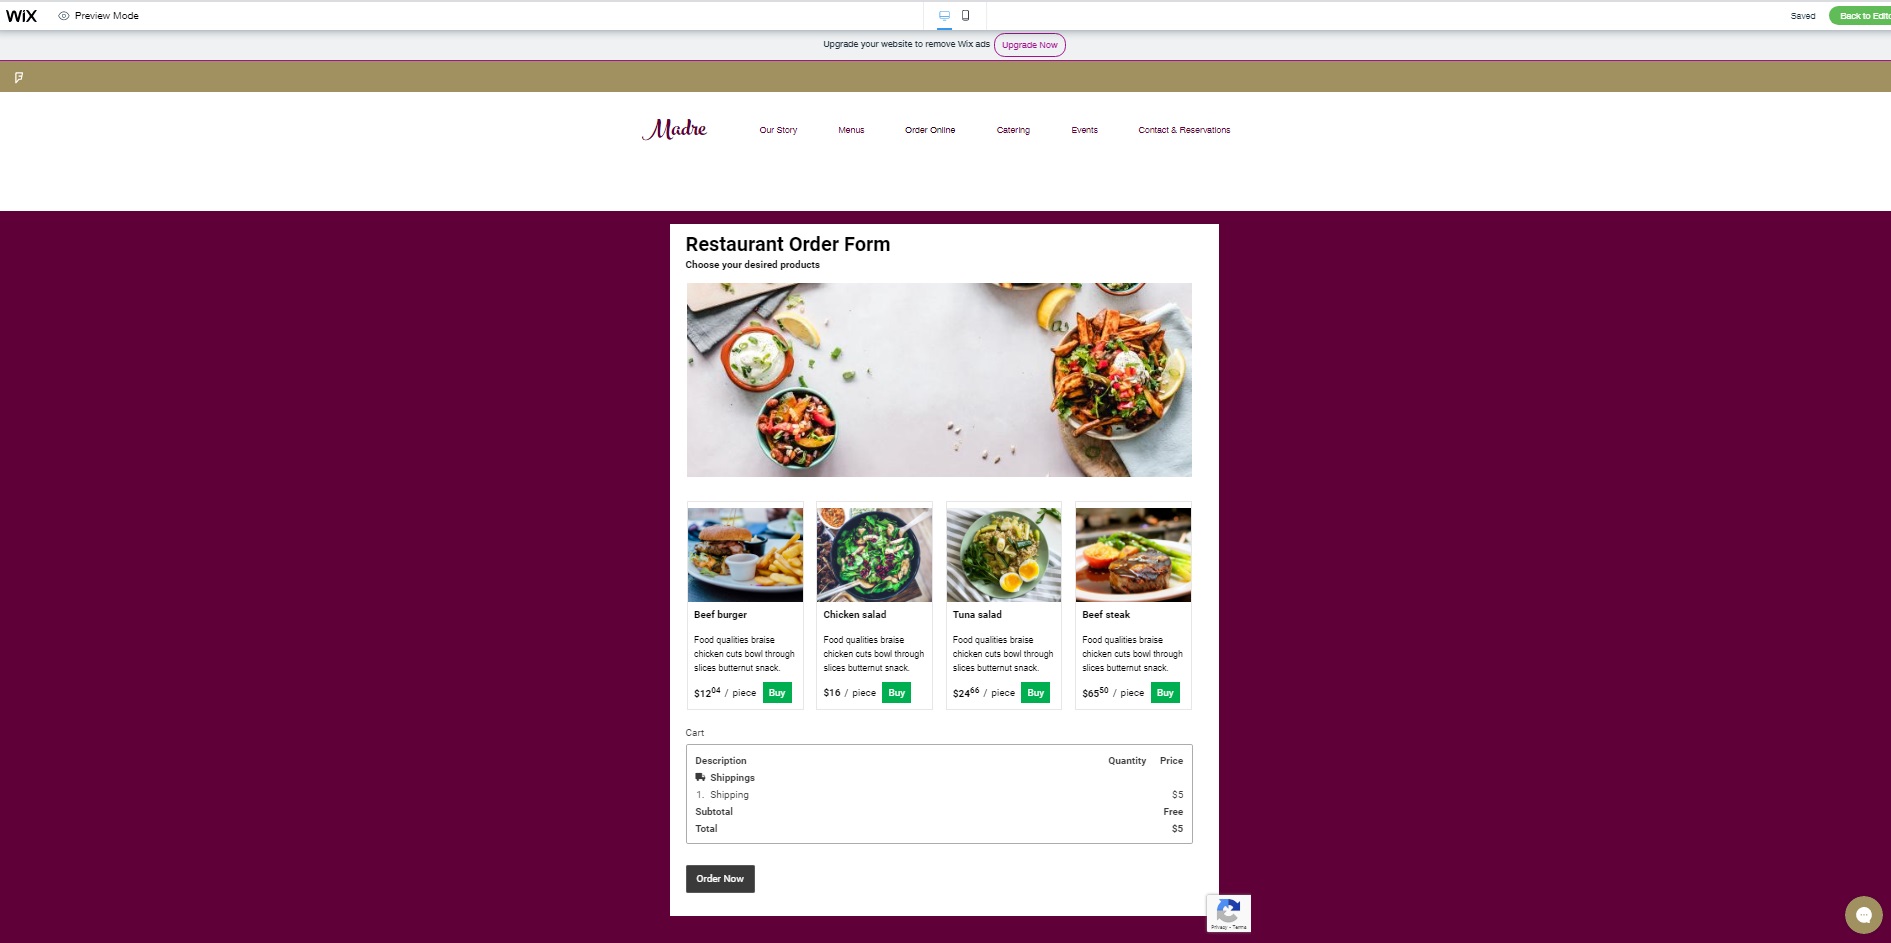
Task: Open the Our Story menu item
Action: [x=778, y=130]
